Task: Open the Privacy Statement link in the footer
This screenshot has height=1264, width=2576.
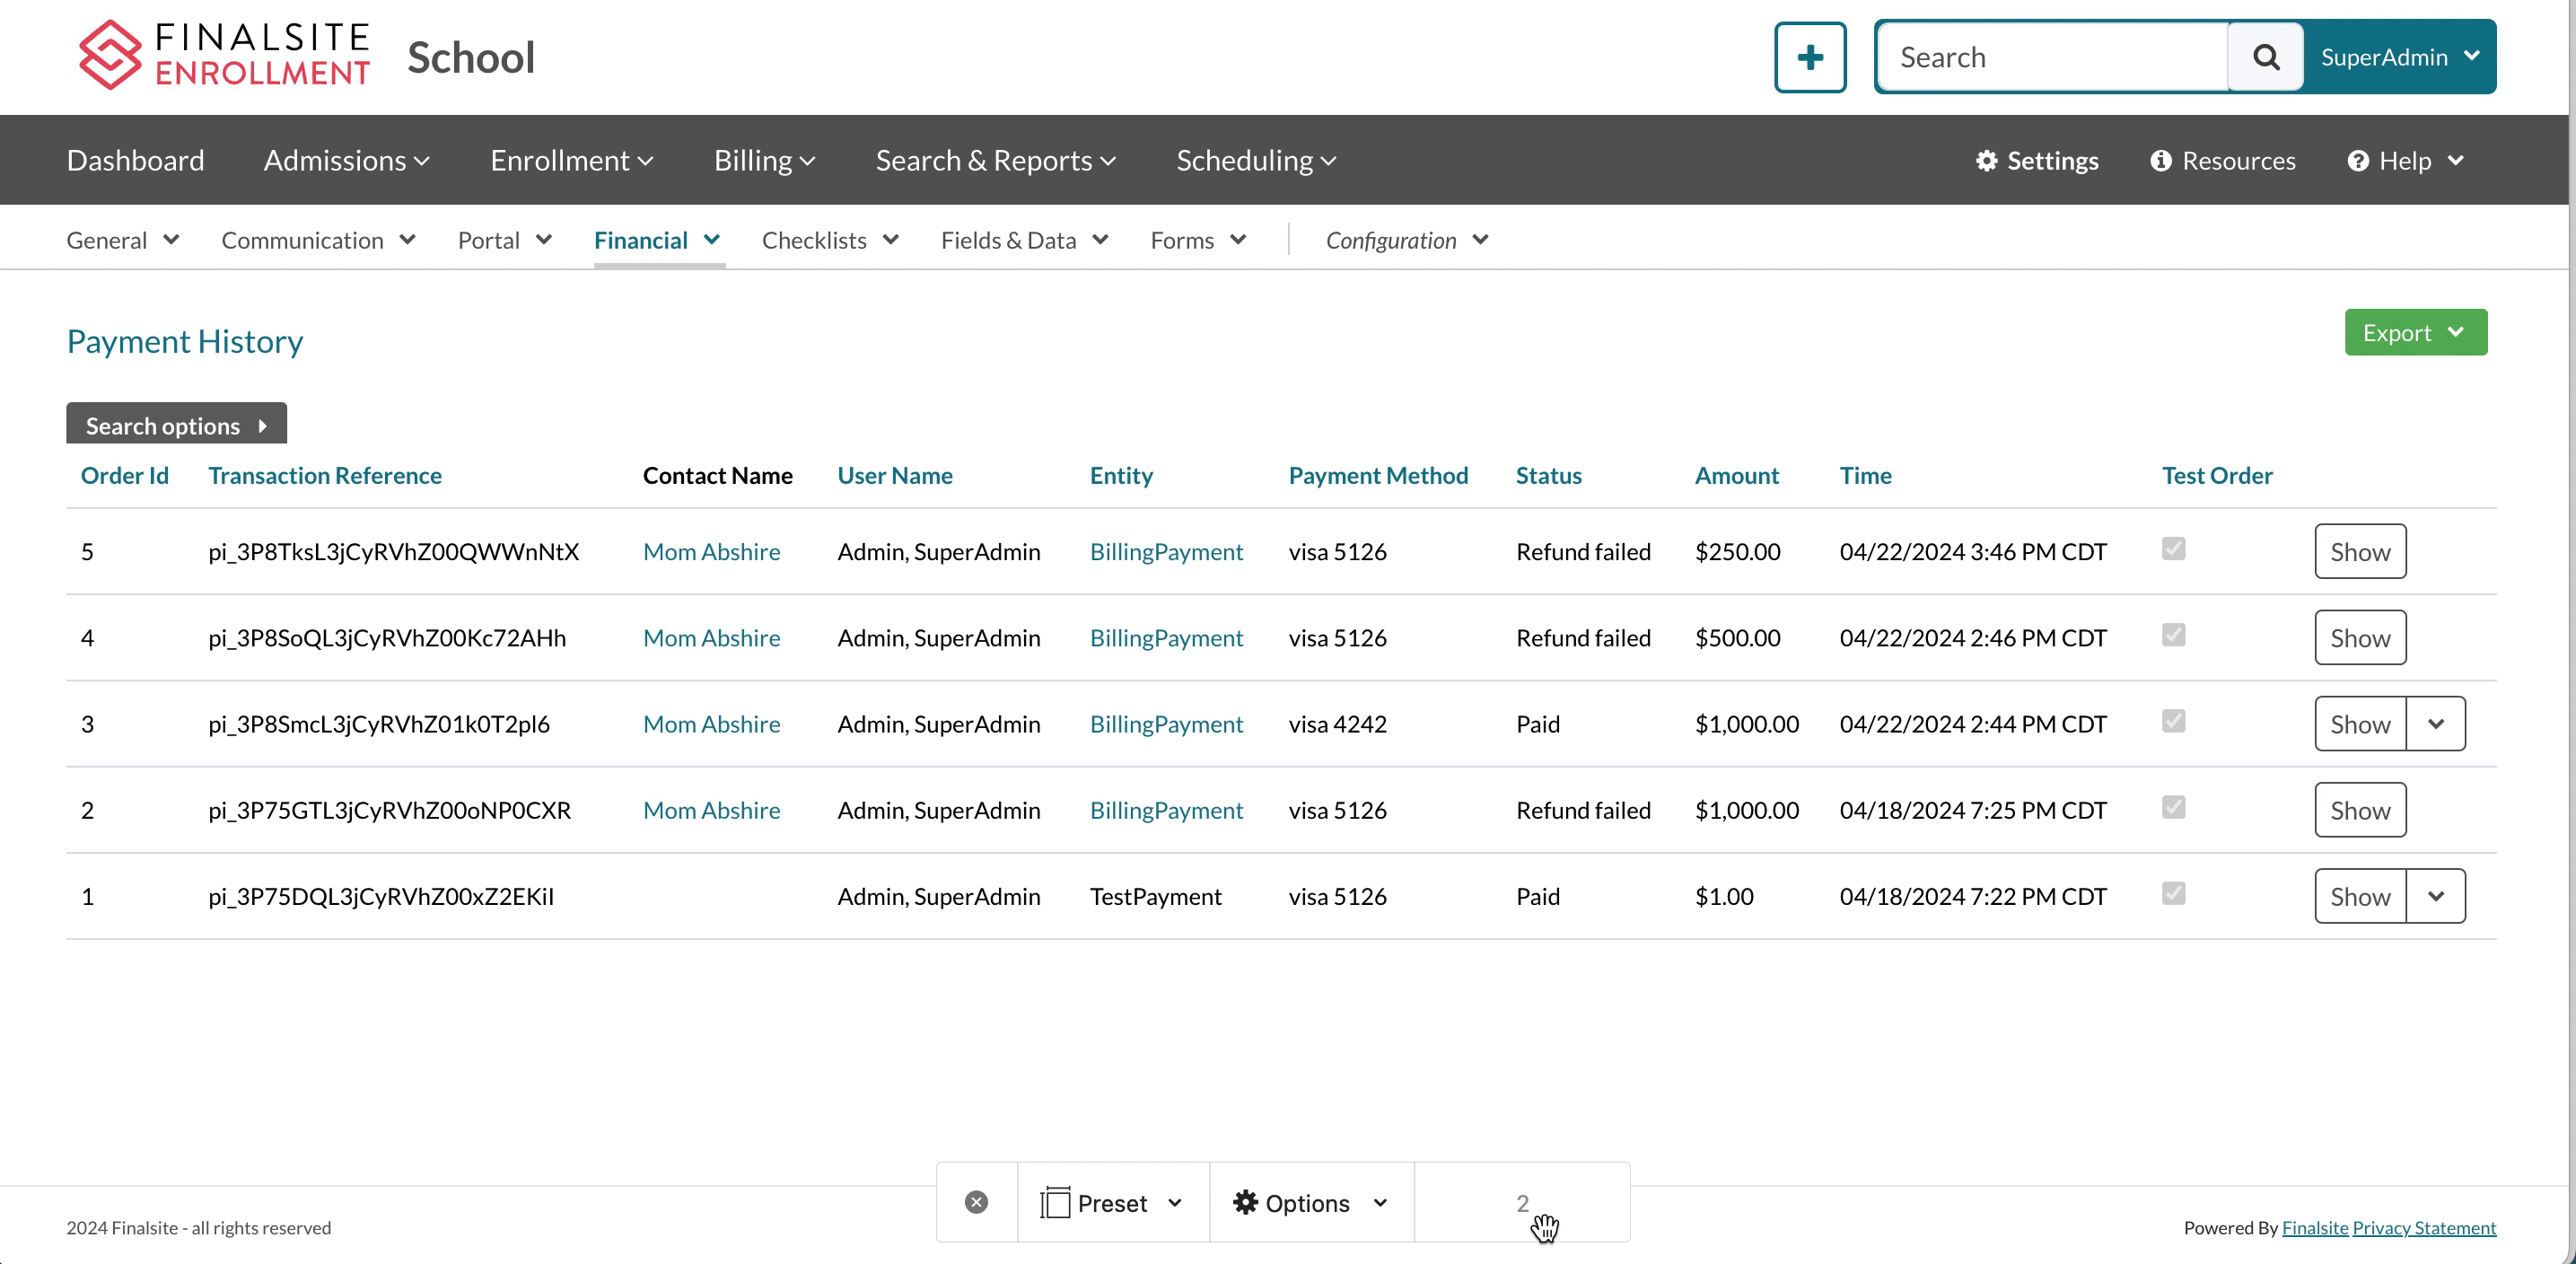Action: [x=2423, y=1227]
